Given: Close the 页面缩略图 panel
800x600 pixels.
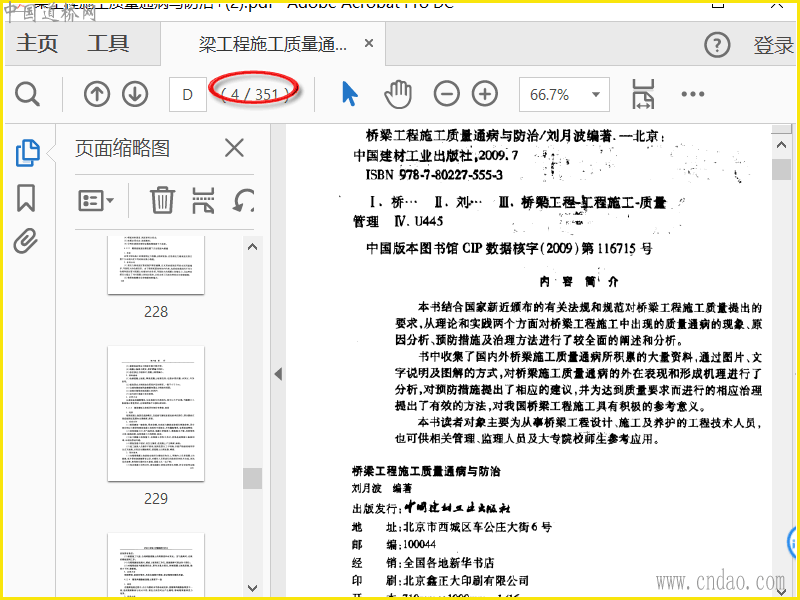Looking at the screenshot, I should click(234, 148).
